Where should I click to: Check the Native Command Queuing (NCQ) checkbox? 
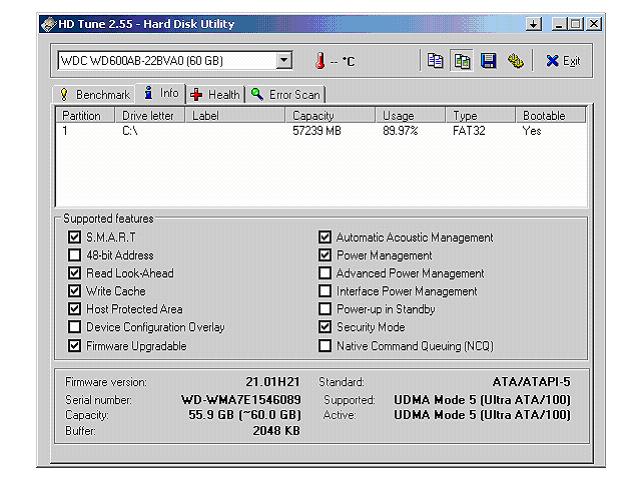(325, 346)
